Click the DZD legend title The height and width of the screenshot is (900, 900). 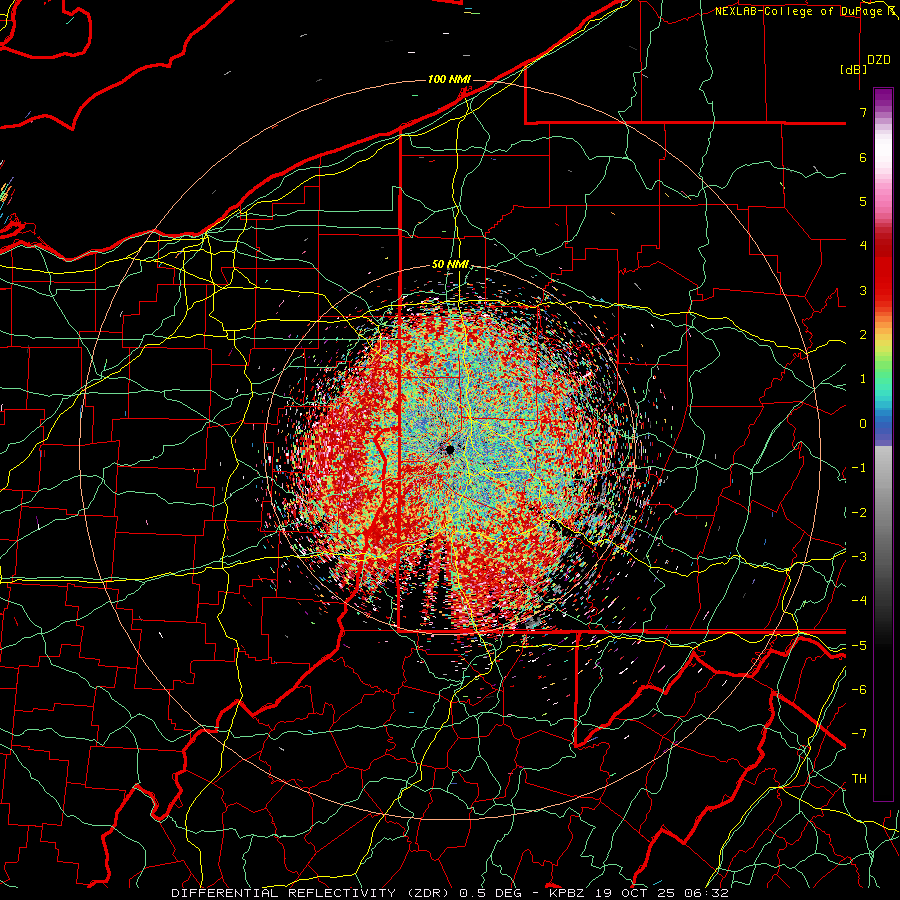click(x=879, y=59)
